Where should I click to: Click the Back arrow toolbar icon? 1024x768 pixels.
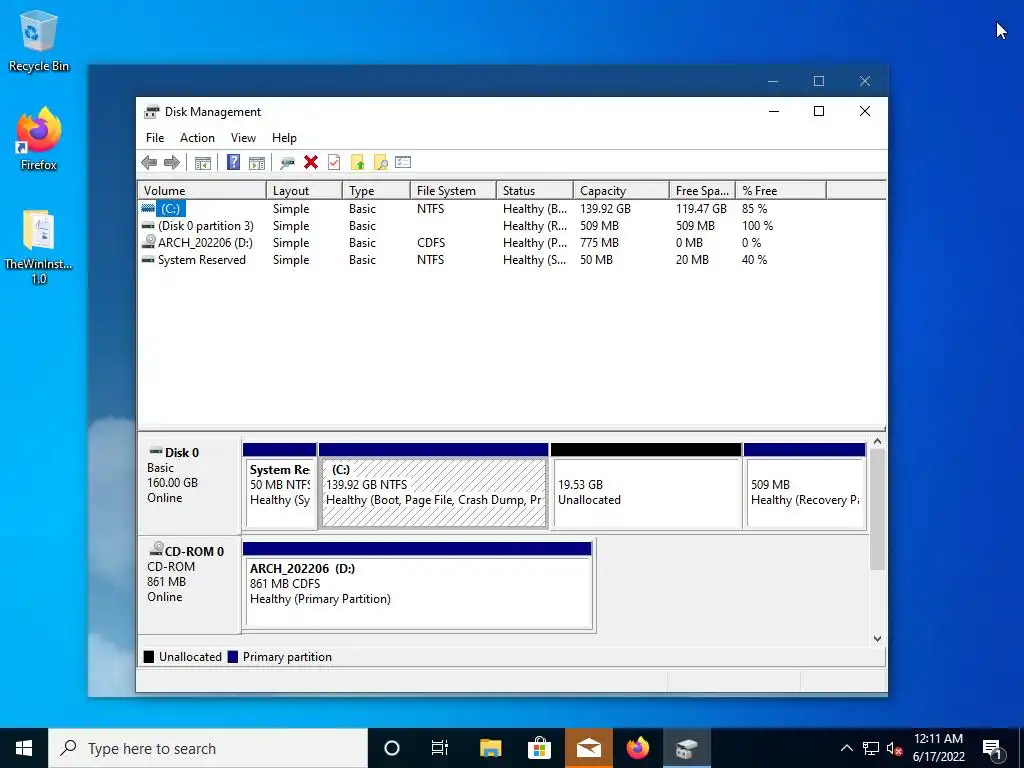(x=149, y=163)
